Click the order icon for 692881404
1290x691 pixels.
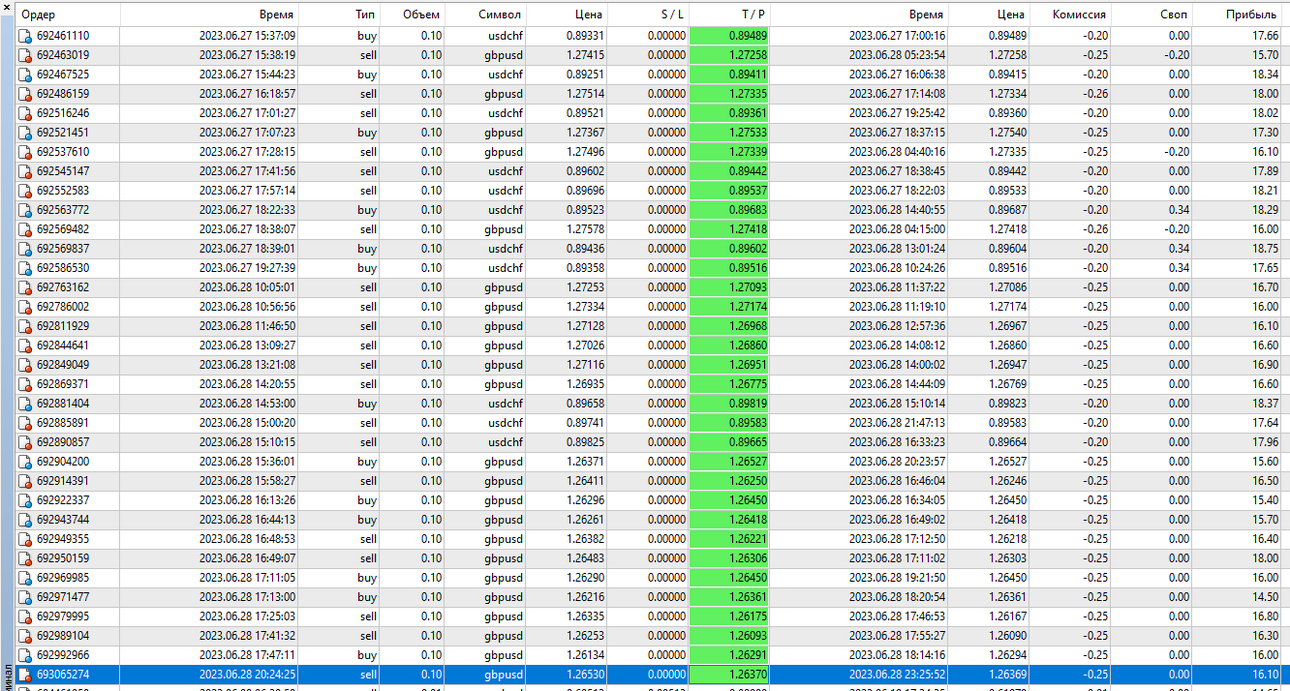click(x=25, y=403)
